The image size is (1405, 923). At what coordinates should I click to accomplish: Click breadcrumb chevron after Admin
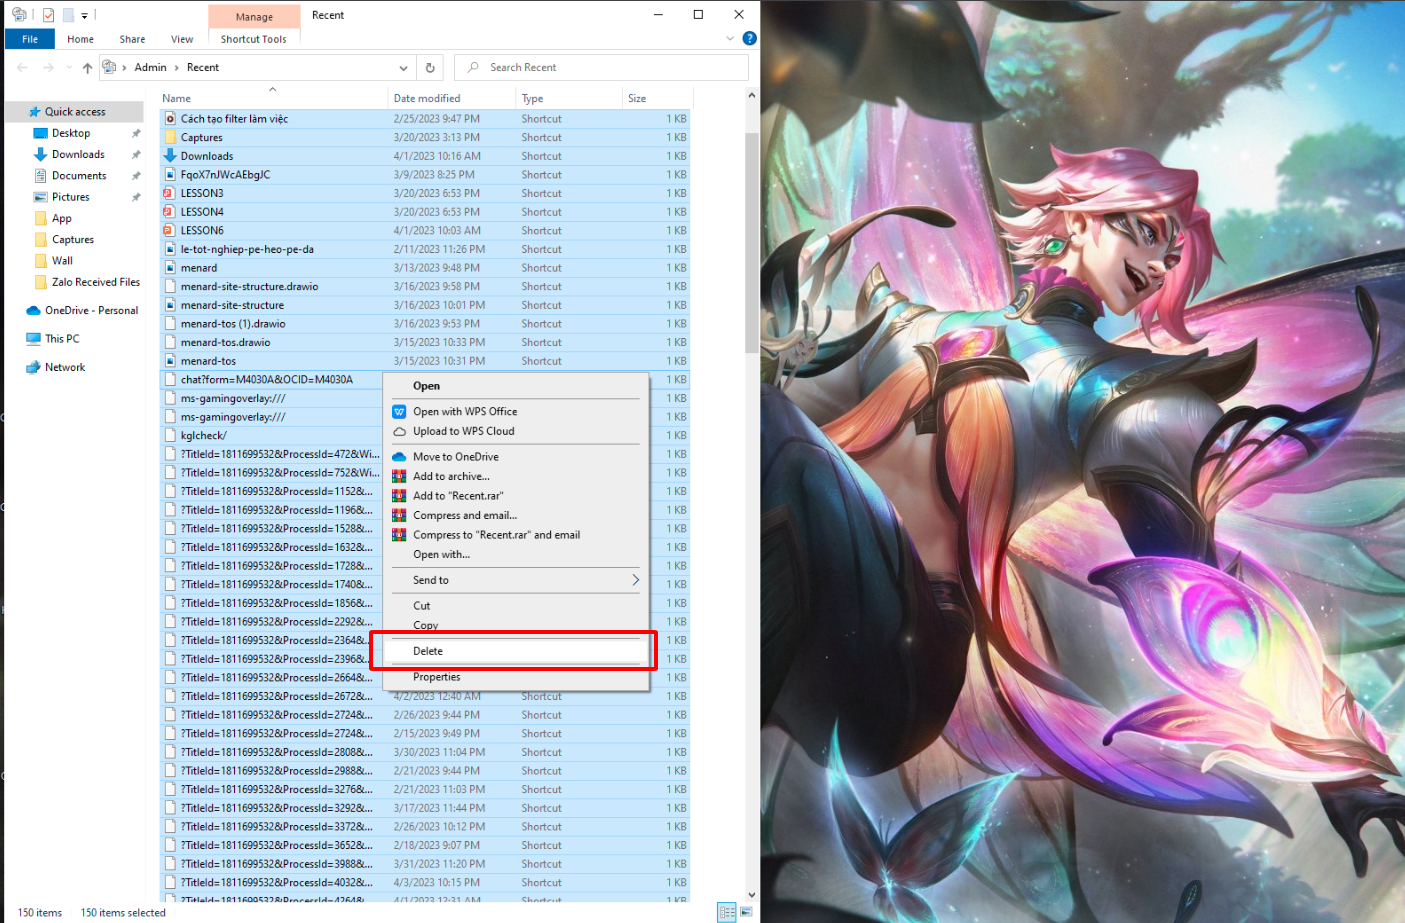pos(177,68)
